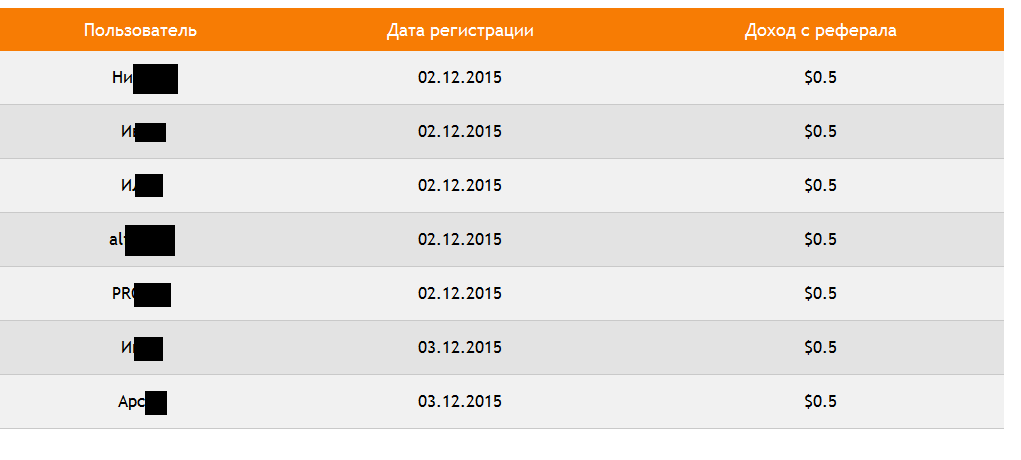Click the $0.5 income in the "PRO" row
The height and width of the screenshot is (460, 1021).
pyautogui.click(x=820, y=293)
